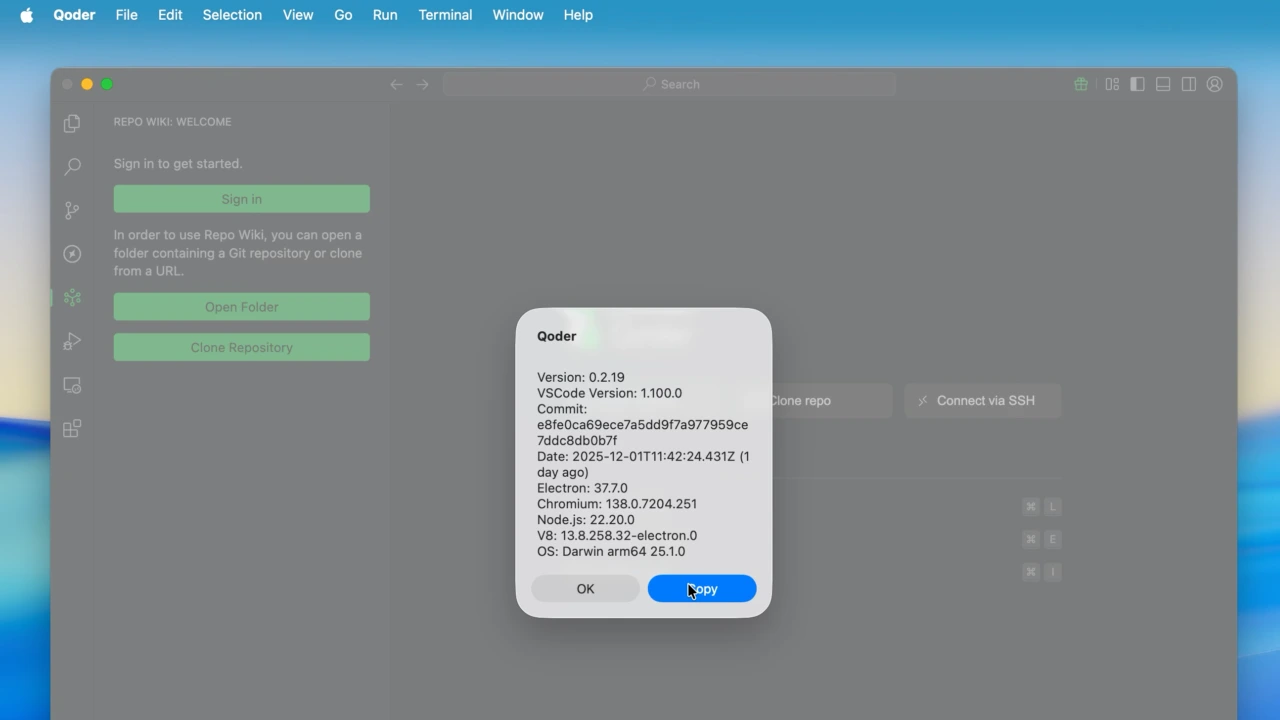The image size is (1280, 720).
Task: Open the Run and Debug icon
Action: [x=72, y=342]
